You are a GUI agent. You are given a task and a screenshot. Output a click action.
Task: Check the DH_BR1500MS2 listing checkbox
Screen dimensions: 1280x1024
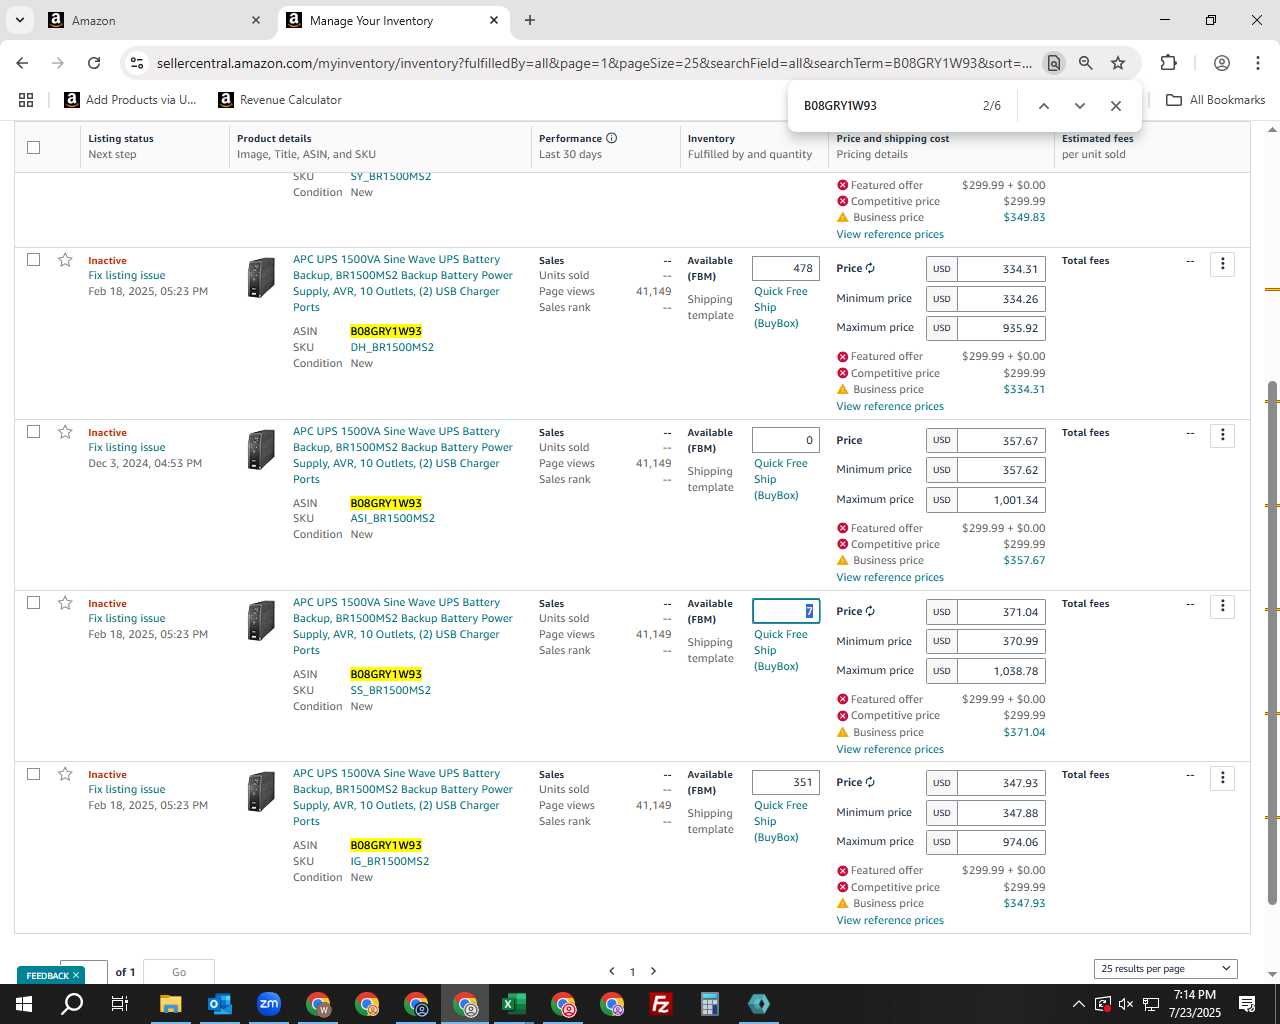(33, 260)
